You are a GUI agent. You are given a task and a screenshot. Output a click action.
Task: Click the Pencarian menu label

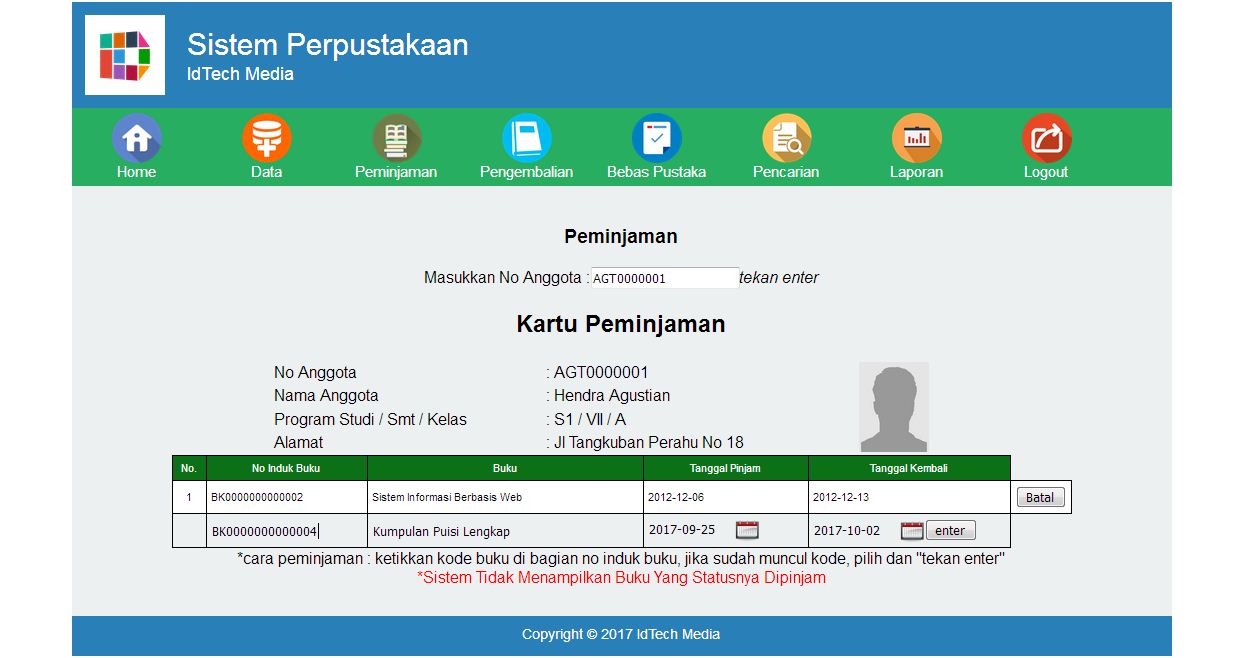click(786, 172)
